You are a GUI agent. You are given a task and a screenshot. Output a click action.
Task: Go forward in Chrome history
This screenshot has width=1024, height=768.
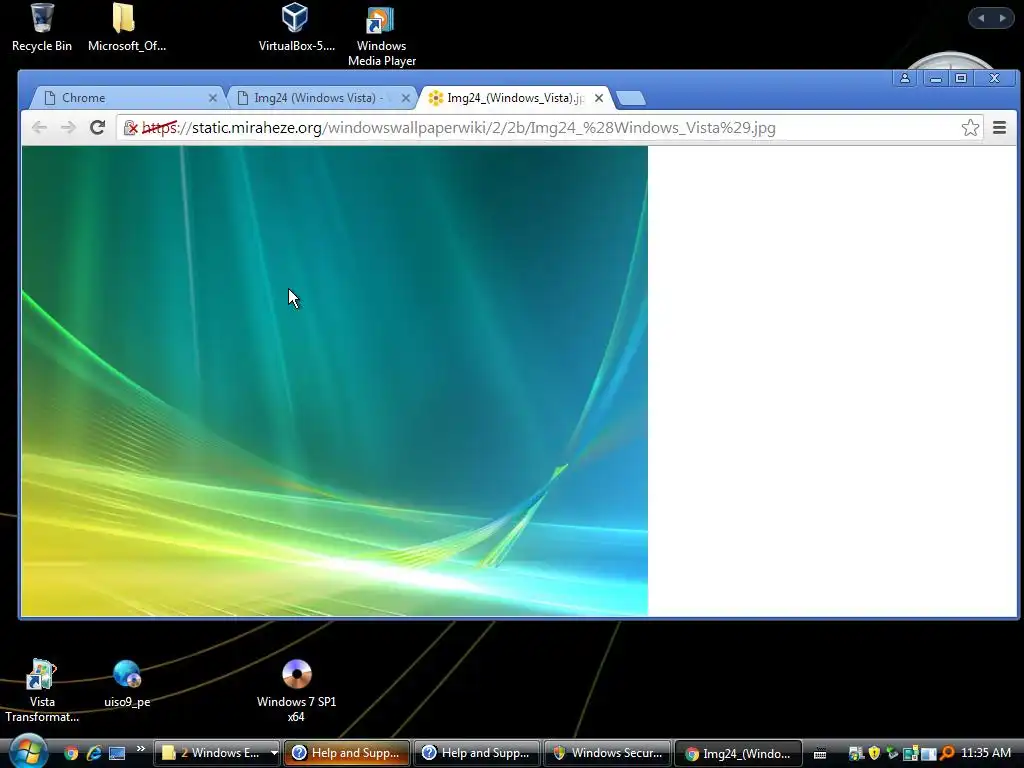pos(68,127)
